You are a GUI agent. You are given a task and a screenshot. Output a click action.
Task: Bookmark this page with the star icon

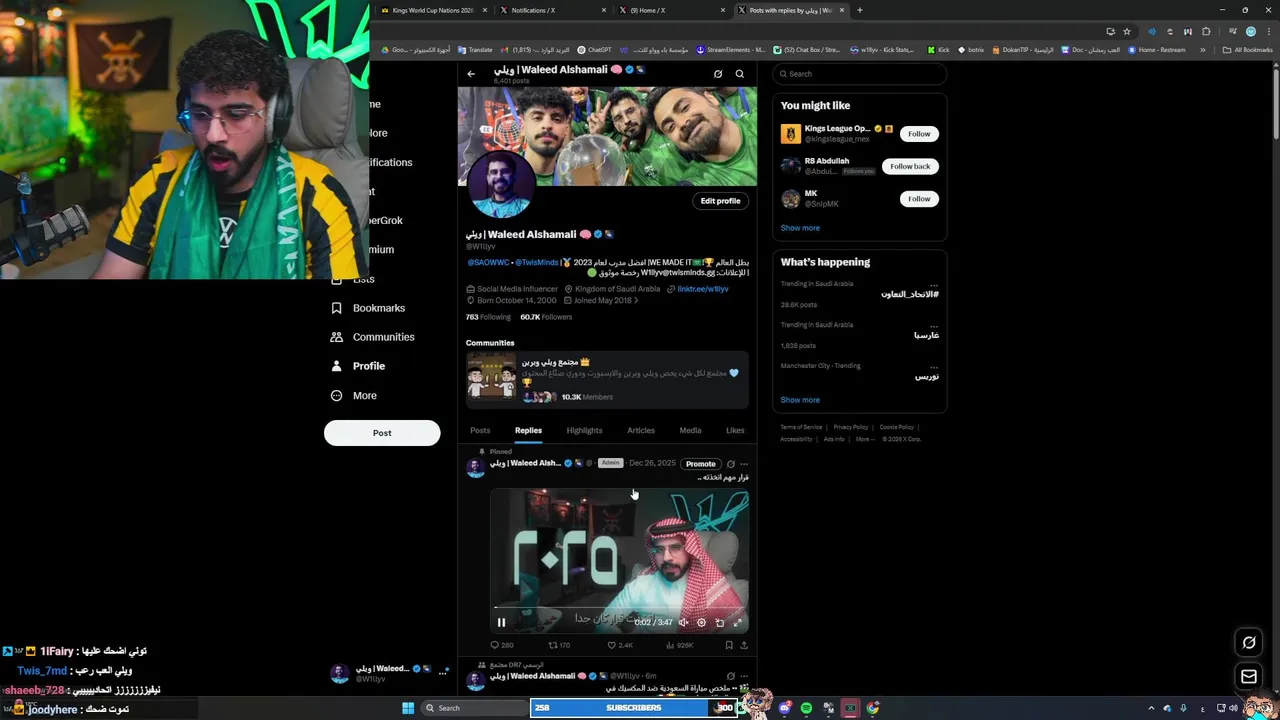[1127, 31]
